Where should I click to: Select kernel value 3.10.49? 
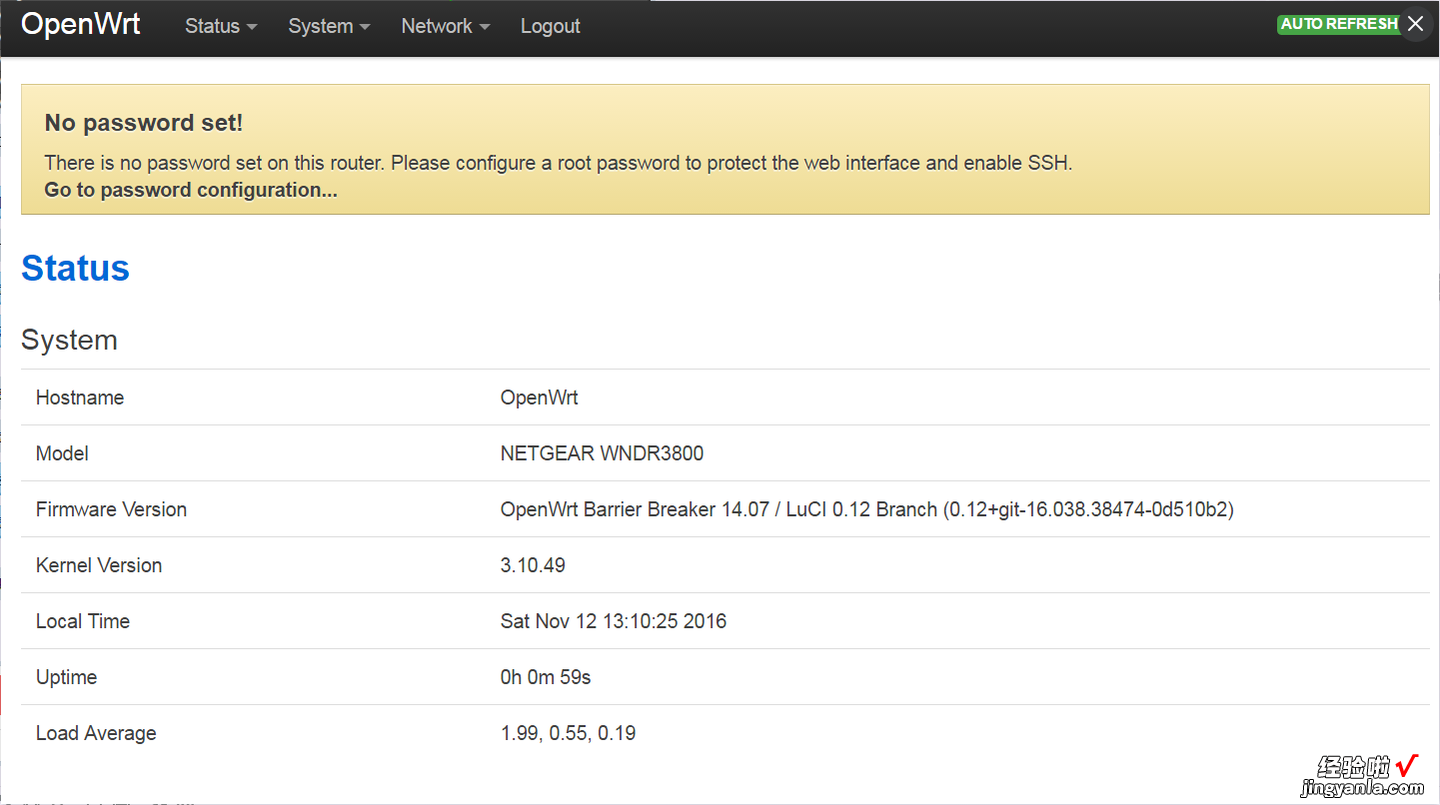click(x=533, y=565)
